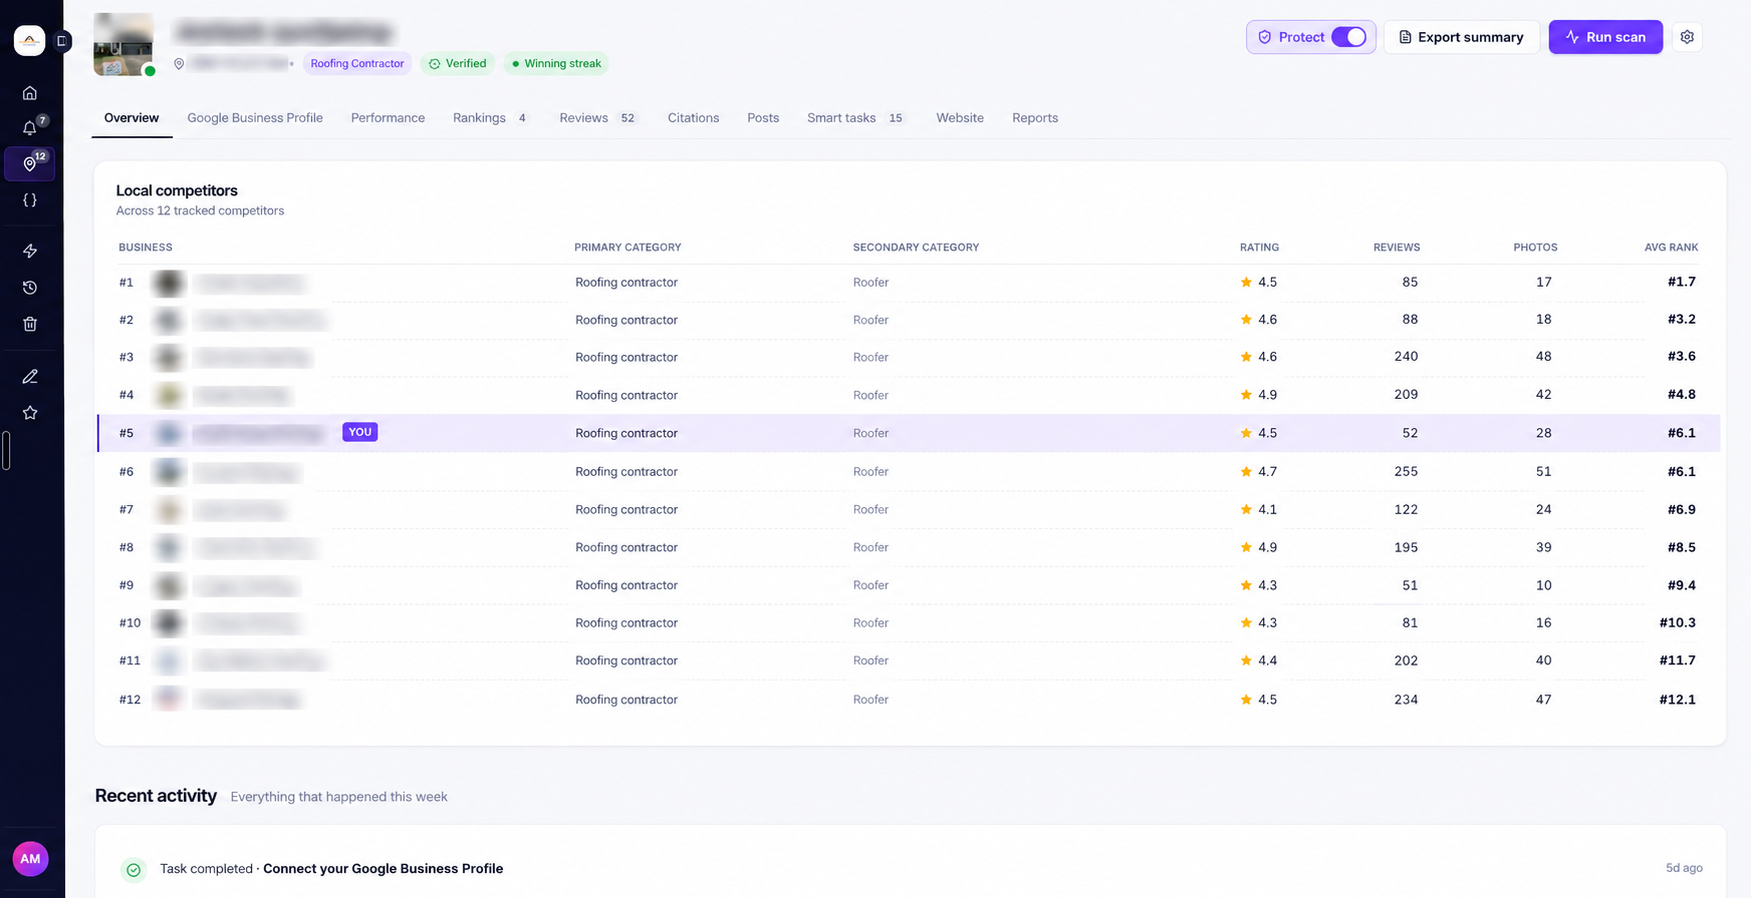Viewport: 1751px width, 898px height.
Task: Collapse the sidebar panel toggle icon
Action: (x=62, y=41)
